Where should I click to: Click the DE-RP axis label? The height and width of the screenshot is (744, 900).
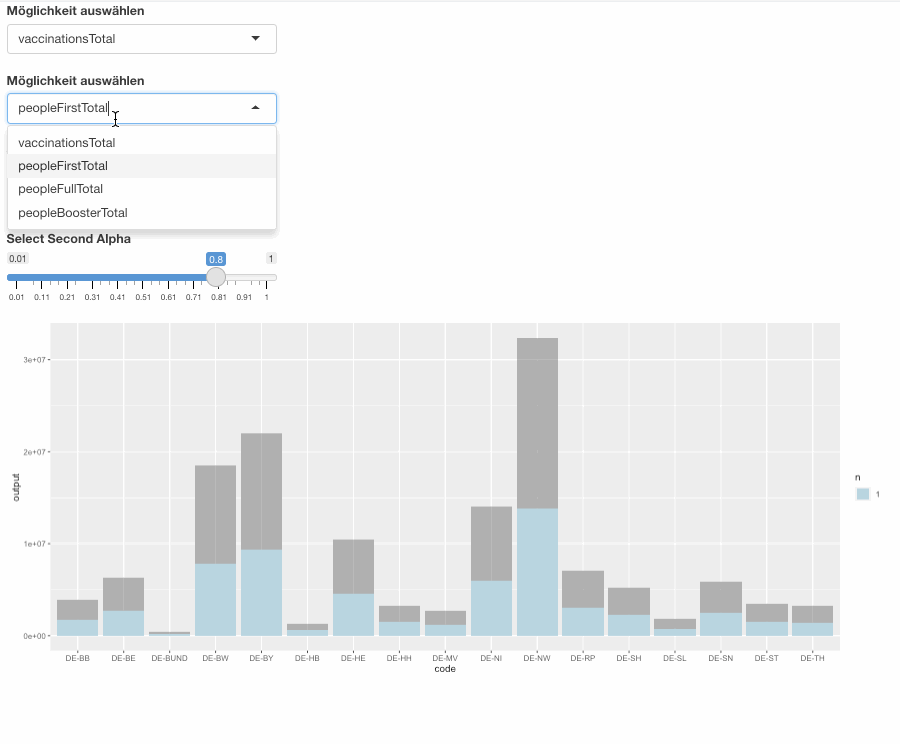(x=583, y=658)
